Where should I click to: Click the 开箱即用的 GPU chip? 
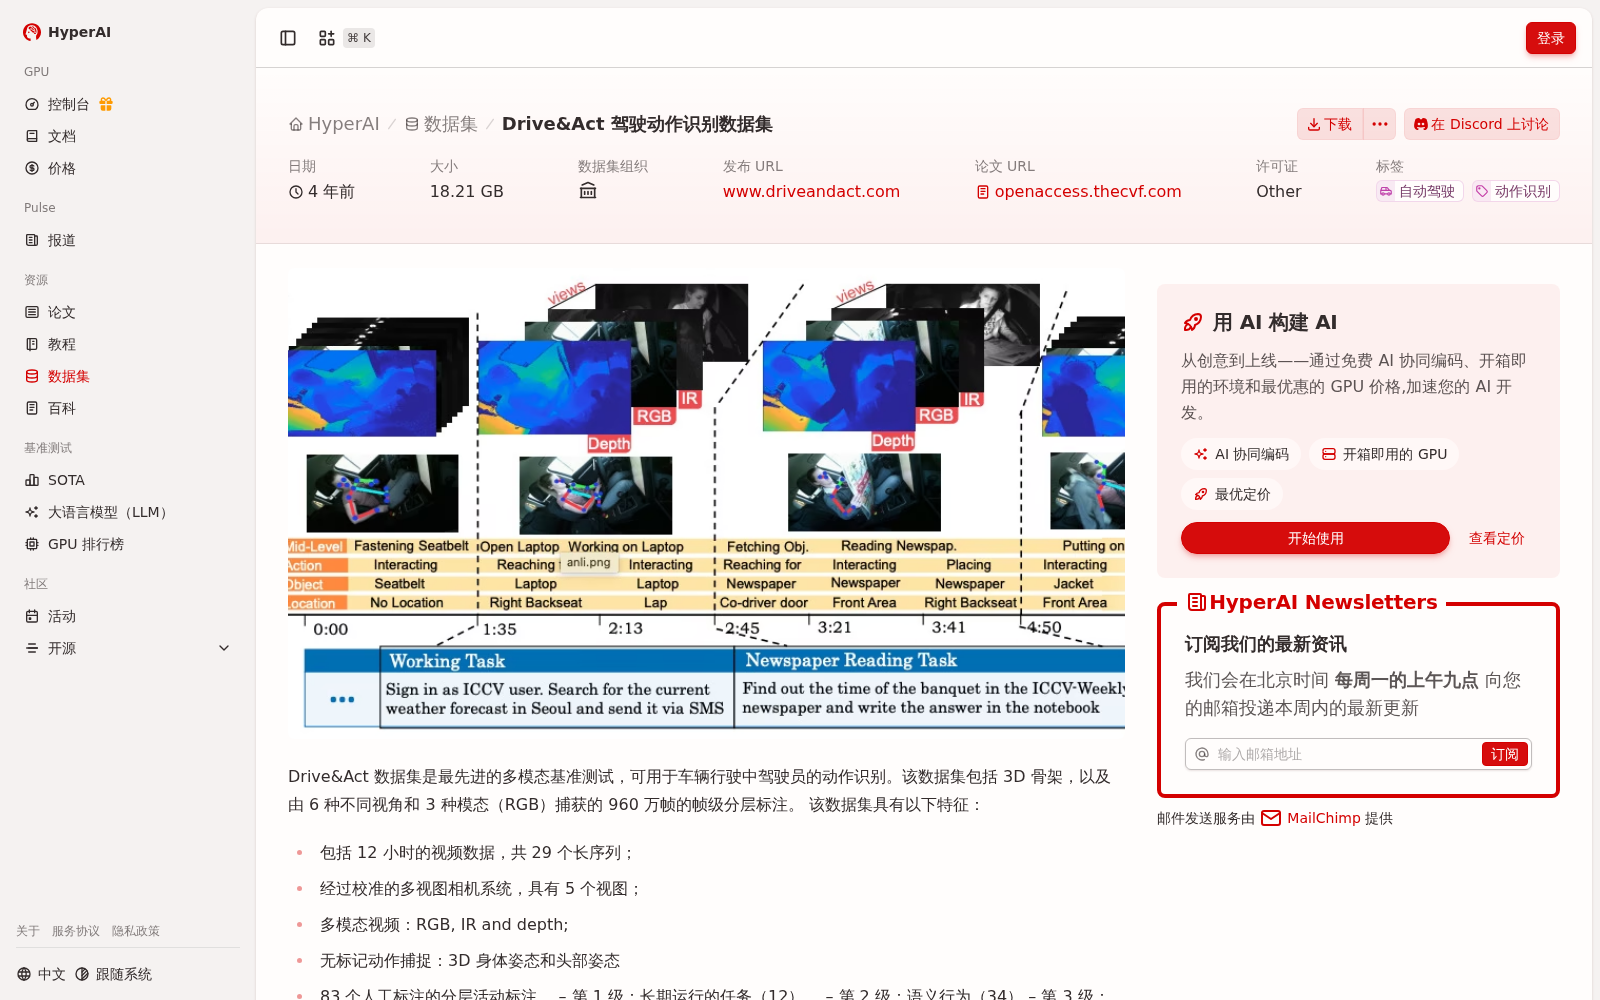pyautogui.click(x=1384, y=454)
